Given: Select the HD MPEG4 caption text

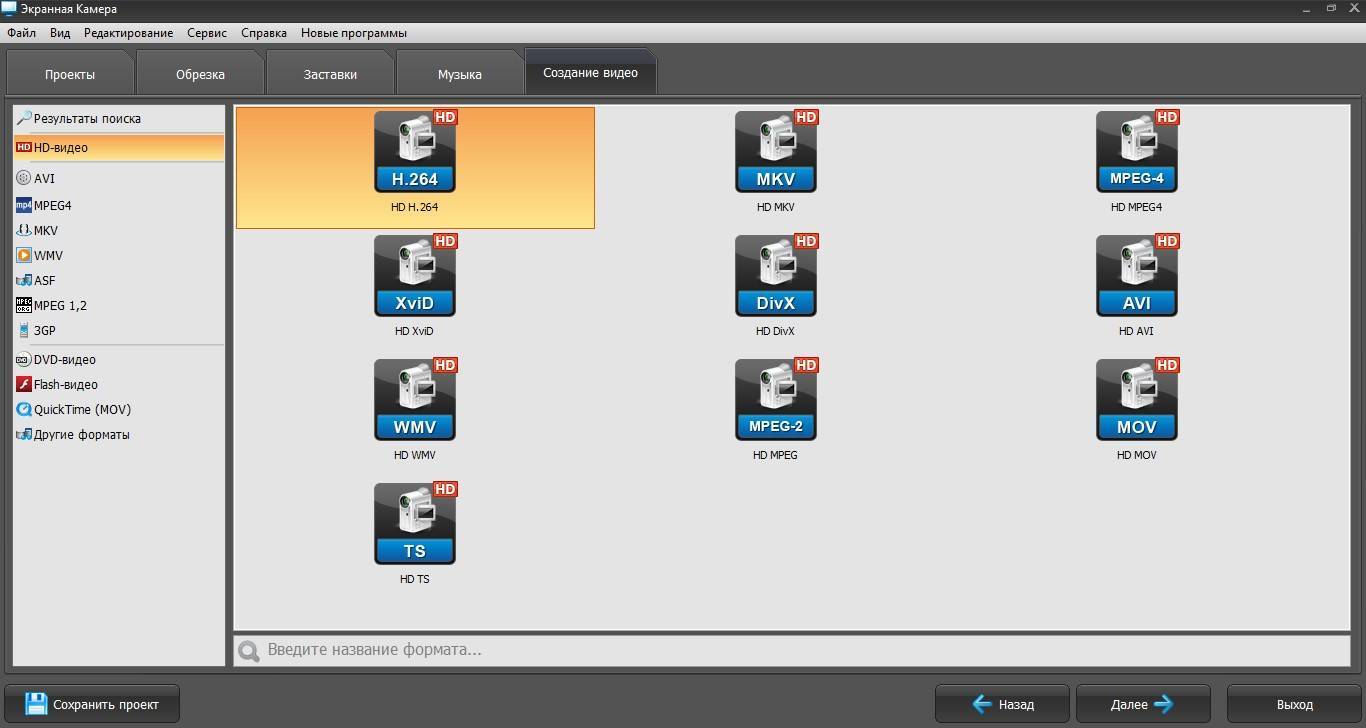Looking at the screenshot, I should [1137, 207].
